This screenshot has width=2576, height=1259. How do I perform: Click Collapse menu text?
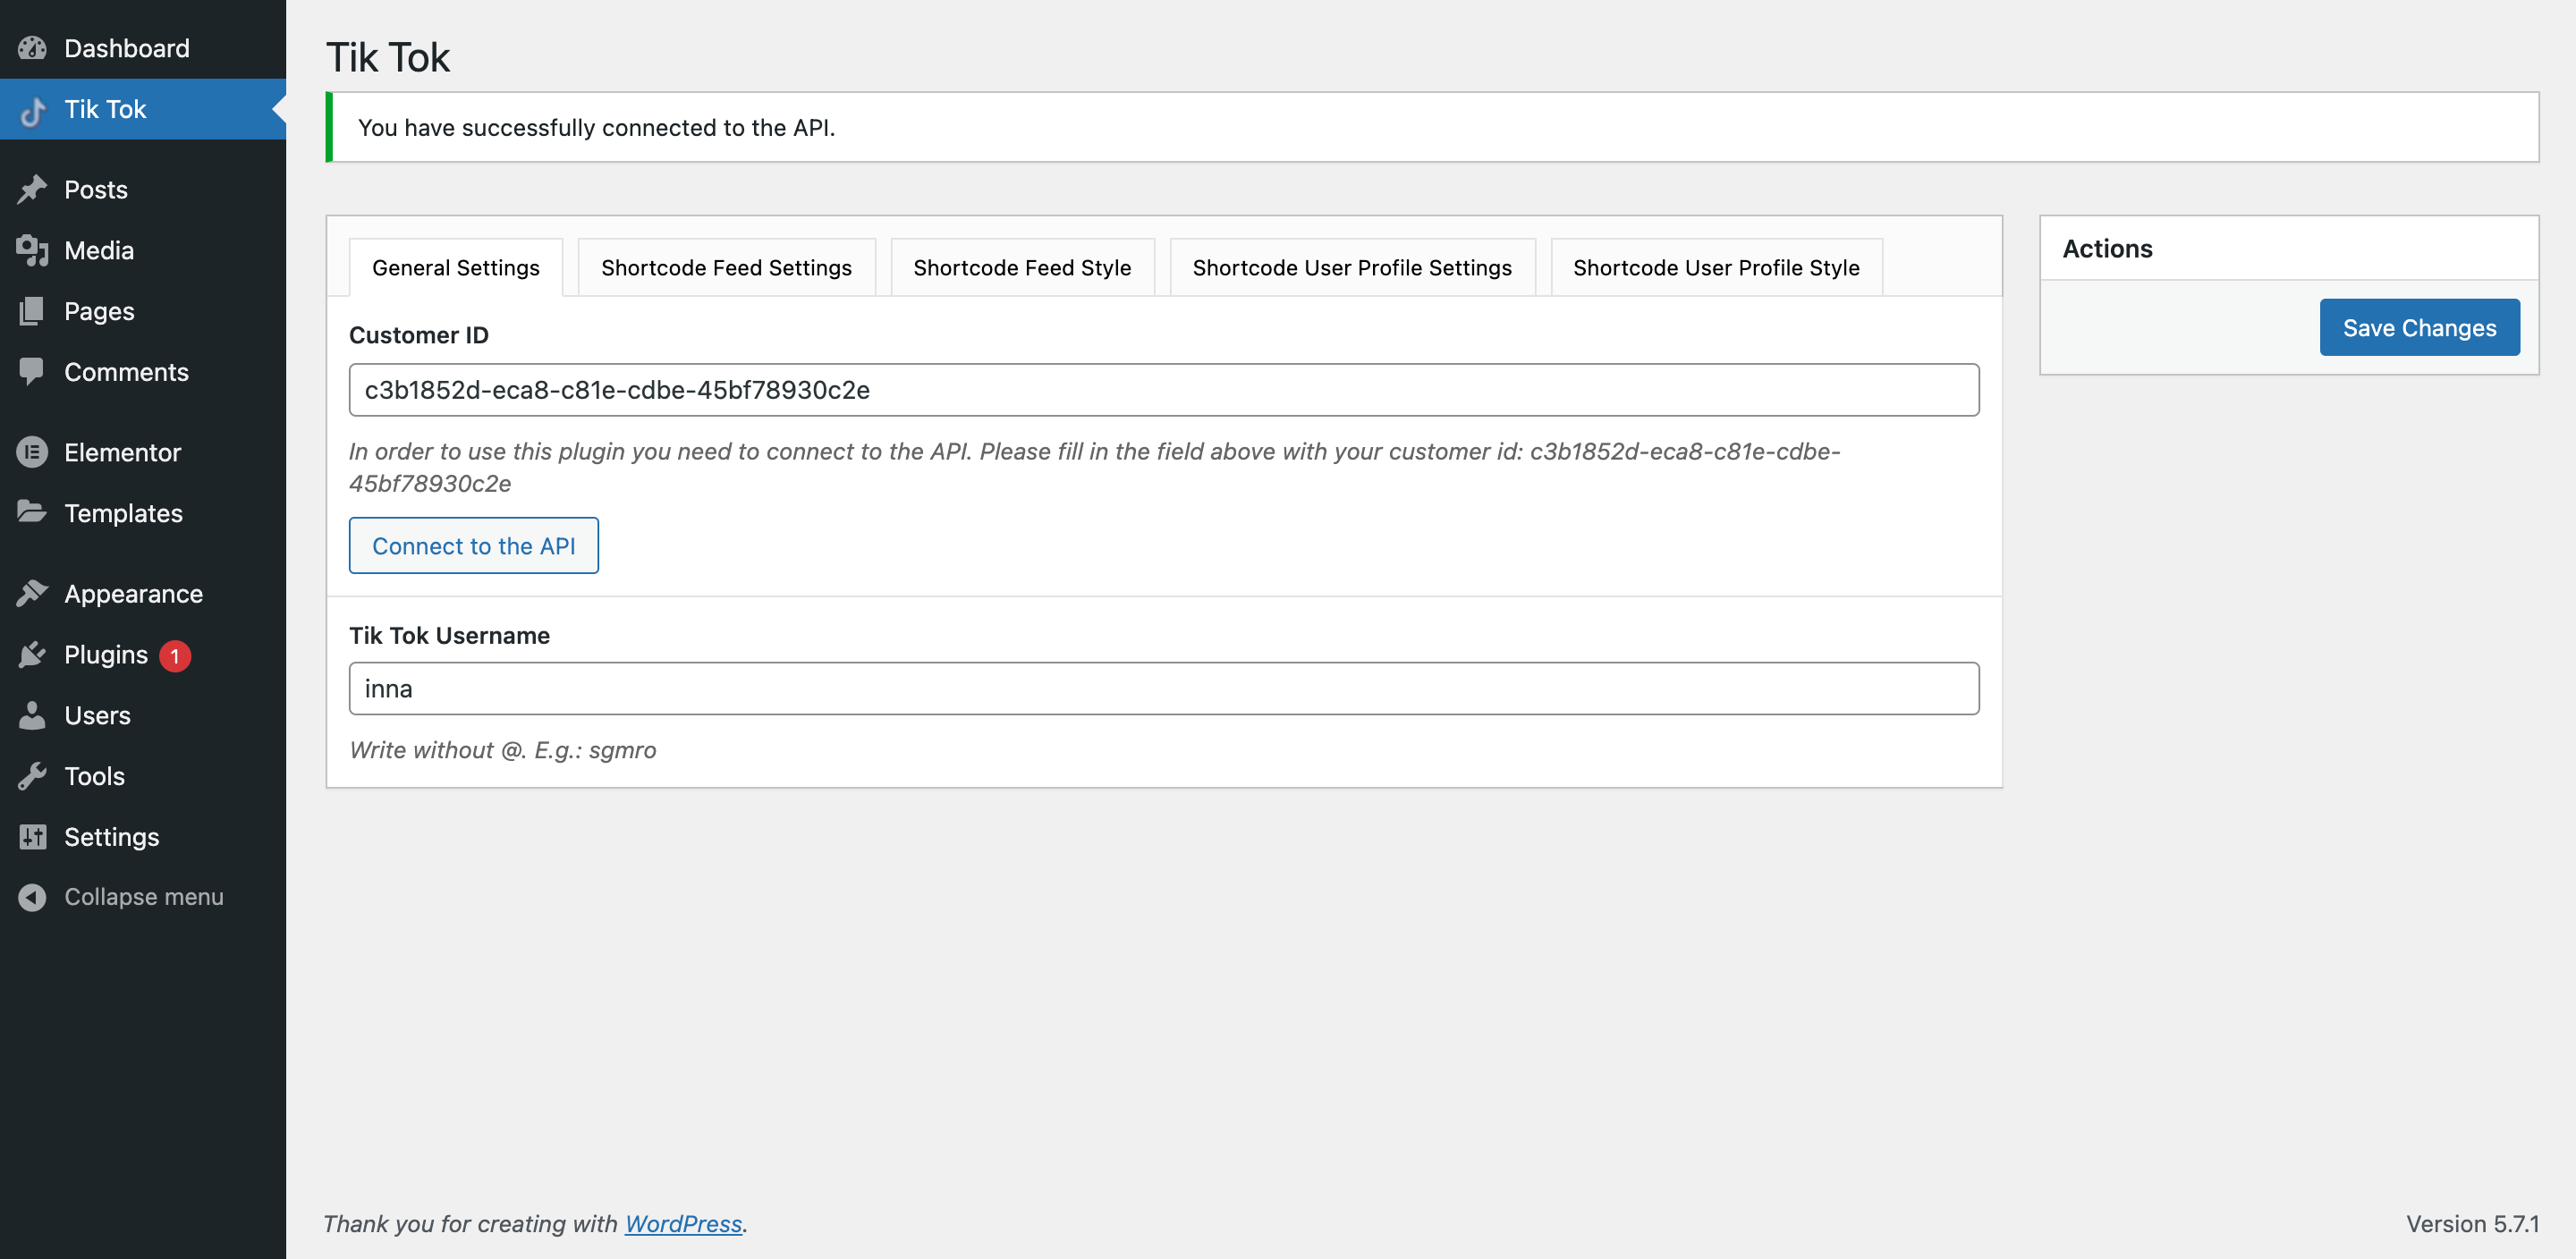click(144, 897)
